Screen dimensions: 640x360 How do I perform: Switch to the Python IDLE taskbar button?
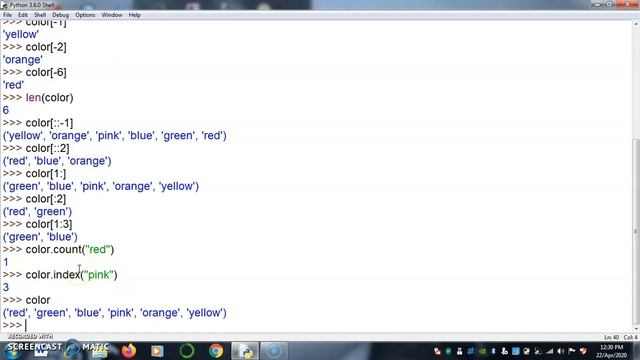[245, 351]
